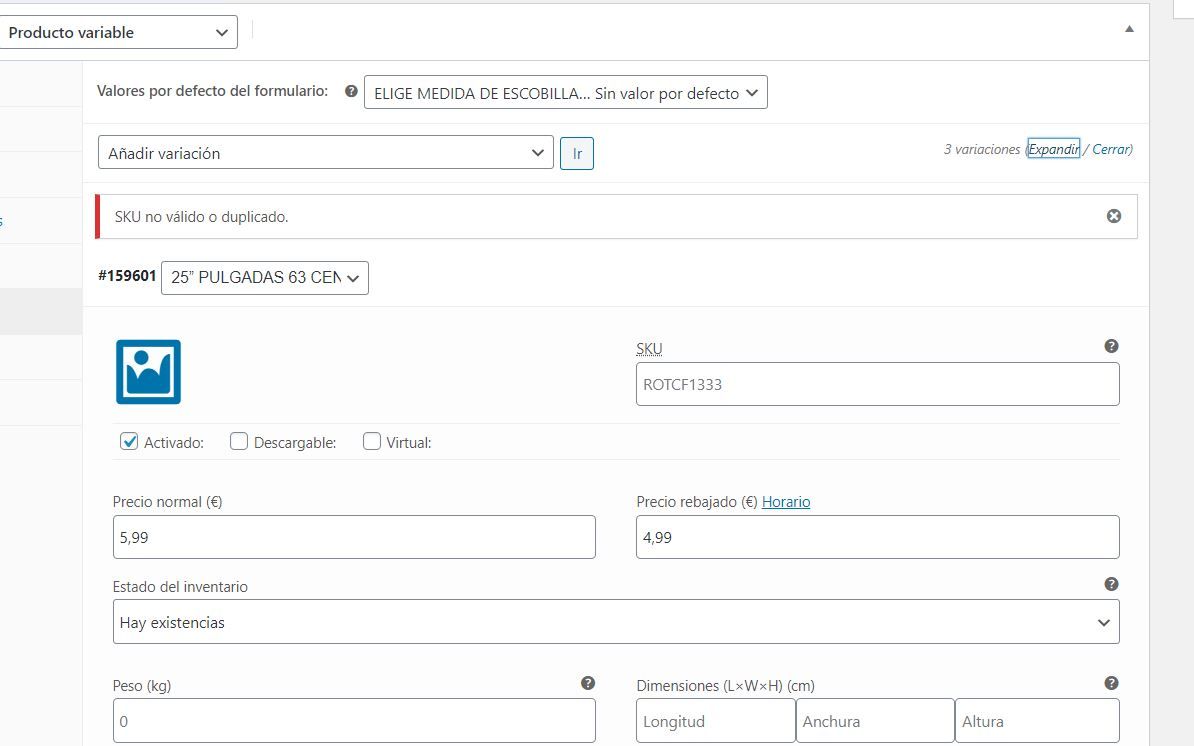
Task: Collapse the product data panel arrow
Action: (x=1129, y=29)
